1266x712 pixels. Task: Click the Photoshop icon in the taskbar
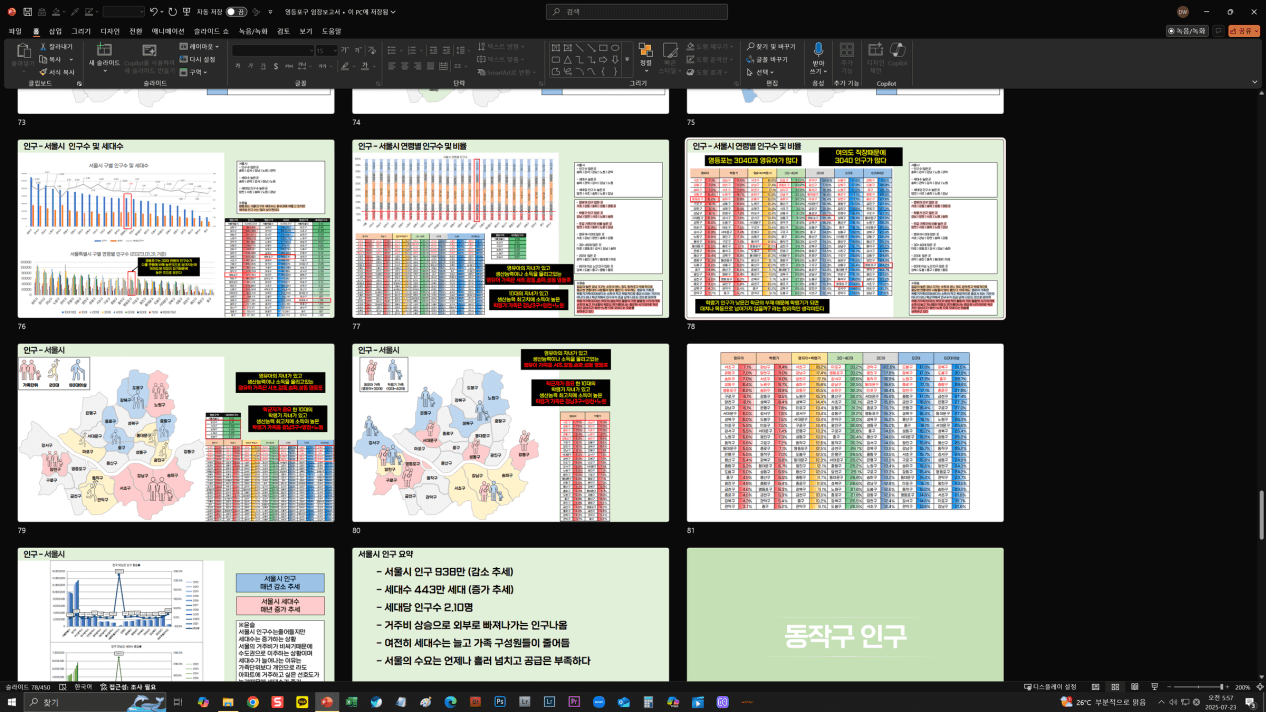[500, 702]
